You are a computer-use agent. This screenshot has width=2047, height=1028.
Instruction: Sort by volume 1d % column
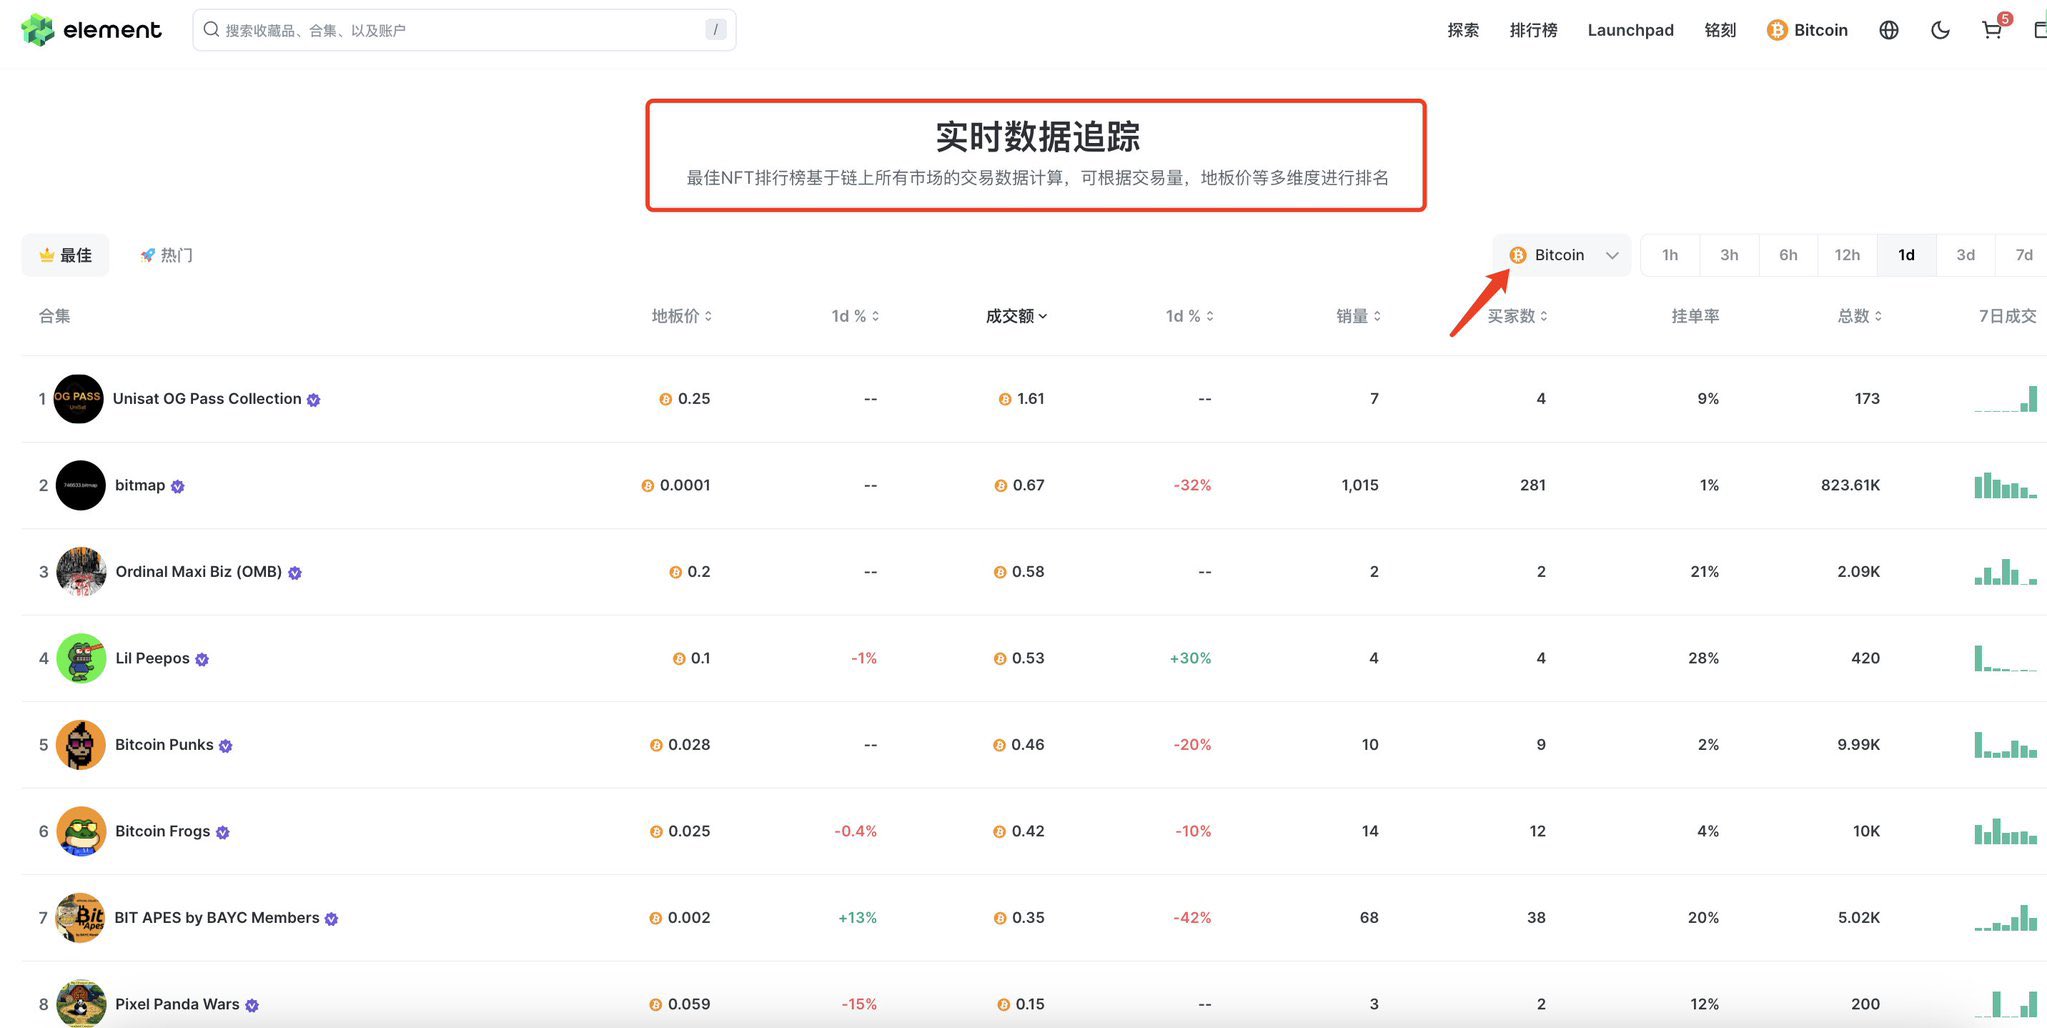[x=1189, y=316]
